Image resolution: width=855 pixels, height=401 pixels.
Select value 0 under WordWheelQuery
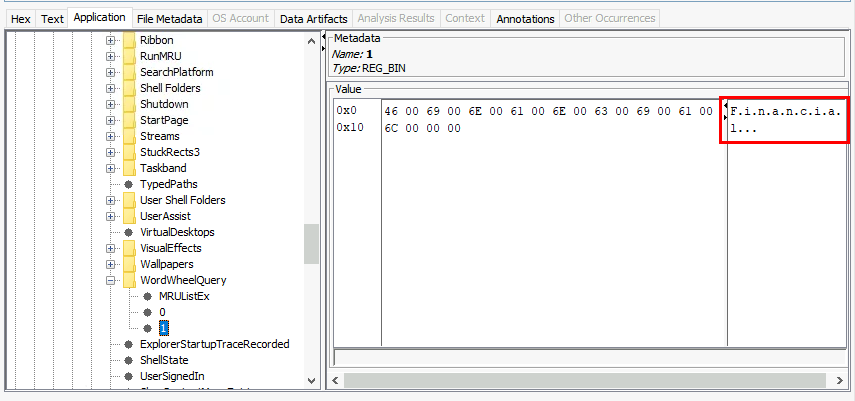pyautogui.click(x=162, y=312)
